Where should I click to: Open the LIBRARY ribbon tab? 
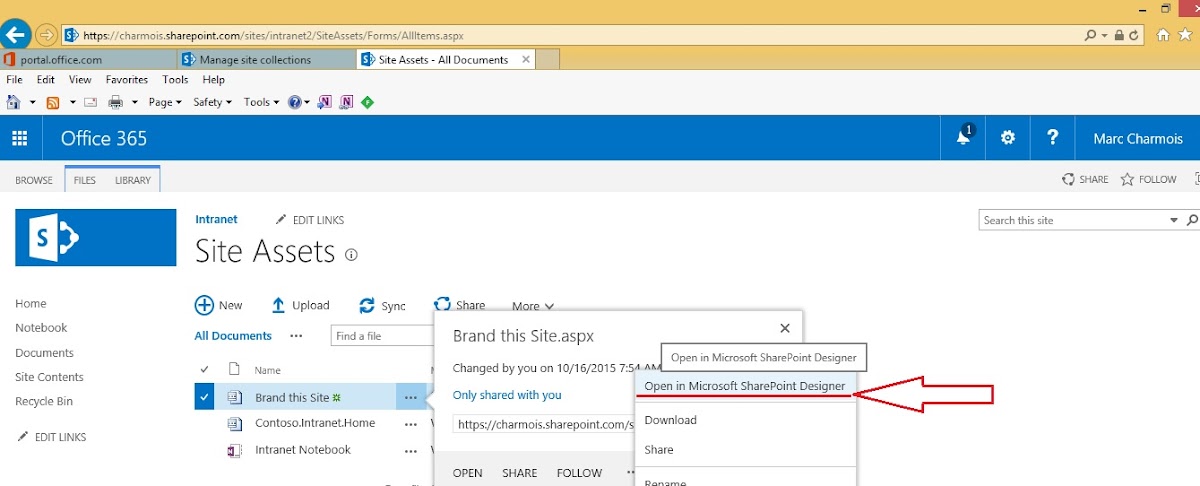[133, 180]
